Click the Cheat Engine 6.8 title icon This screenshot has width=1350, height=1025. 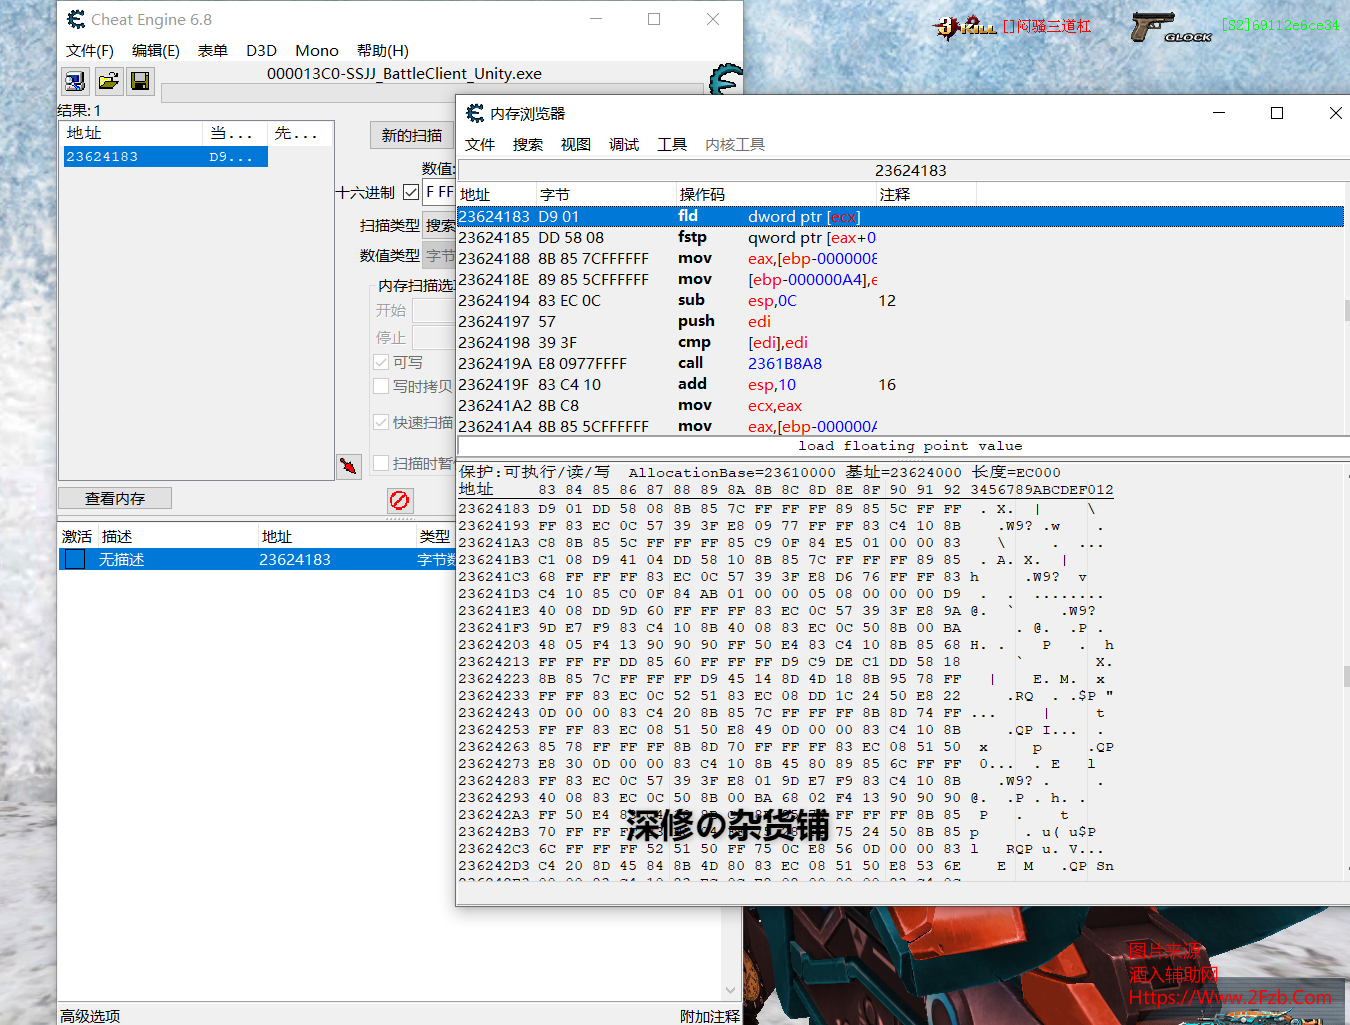point(76,19)
